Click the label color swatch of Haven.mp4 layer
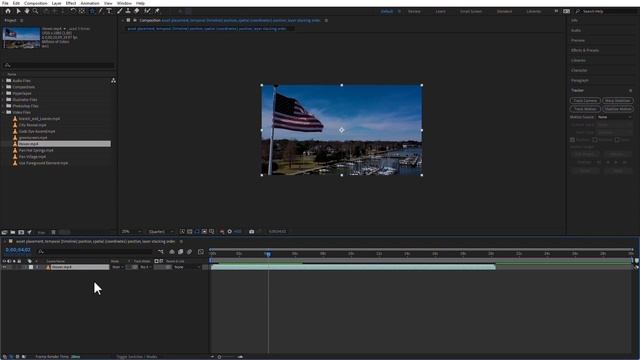 point(31,267)
